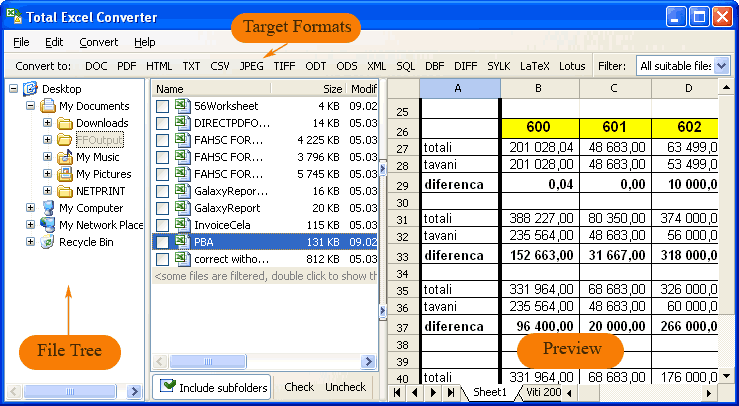
Task: Expand the My Network Places node
Action: (x=31, y=224)
